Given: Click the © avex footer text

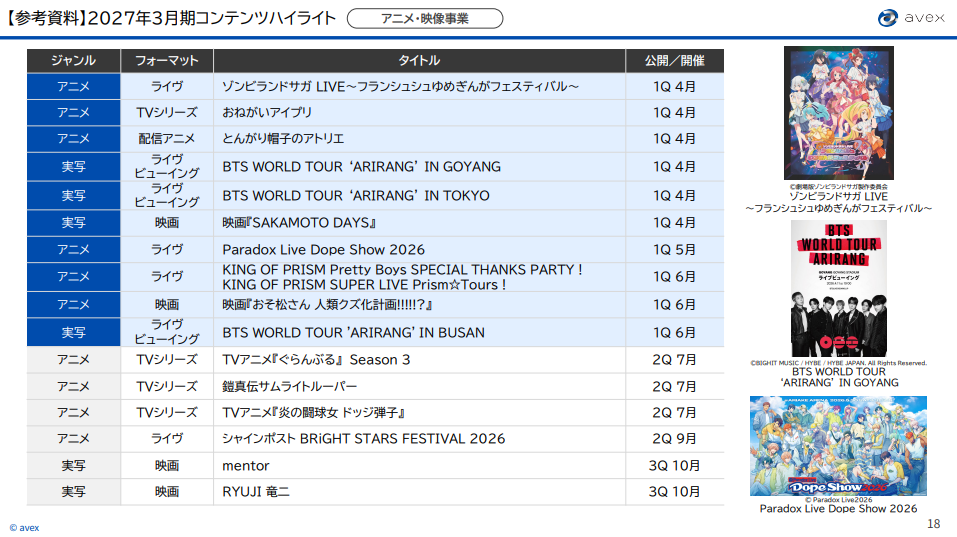Looking at the screenshot, I should (x=24, y=528).
